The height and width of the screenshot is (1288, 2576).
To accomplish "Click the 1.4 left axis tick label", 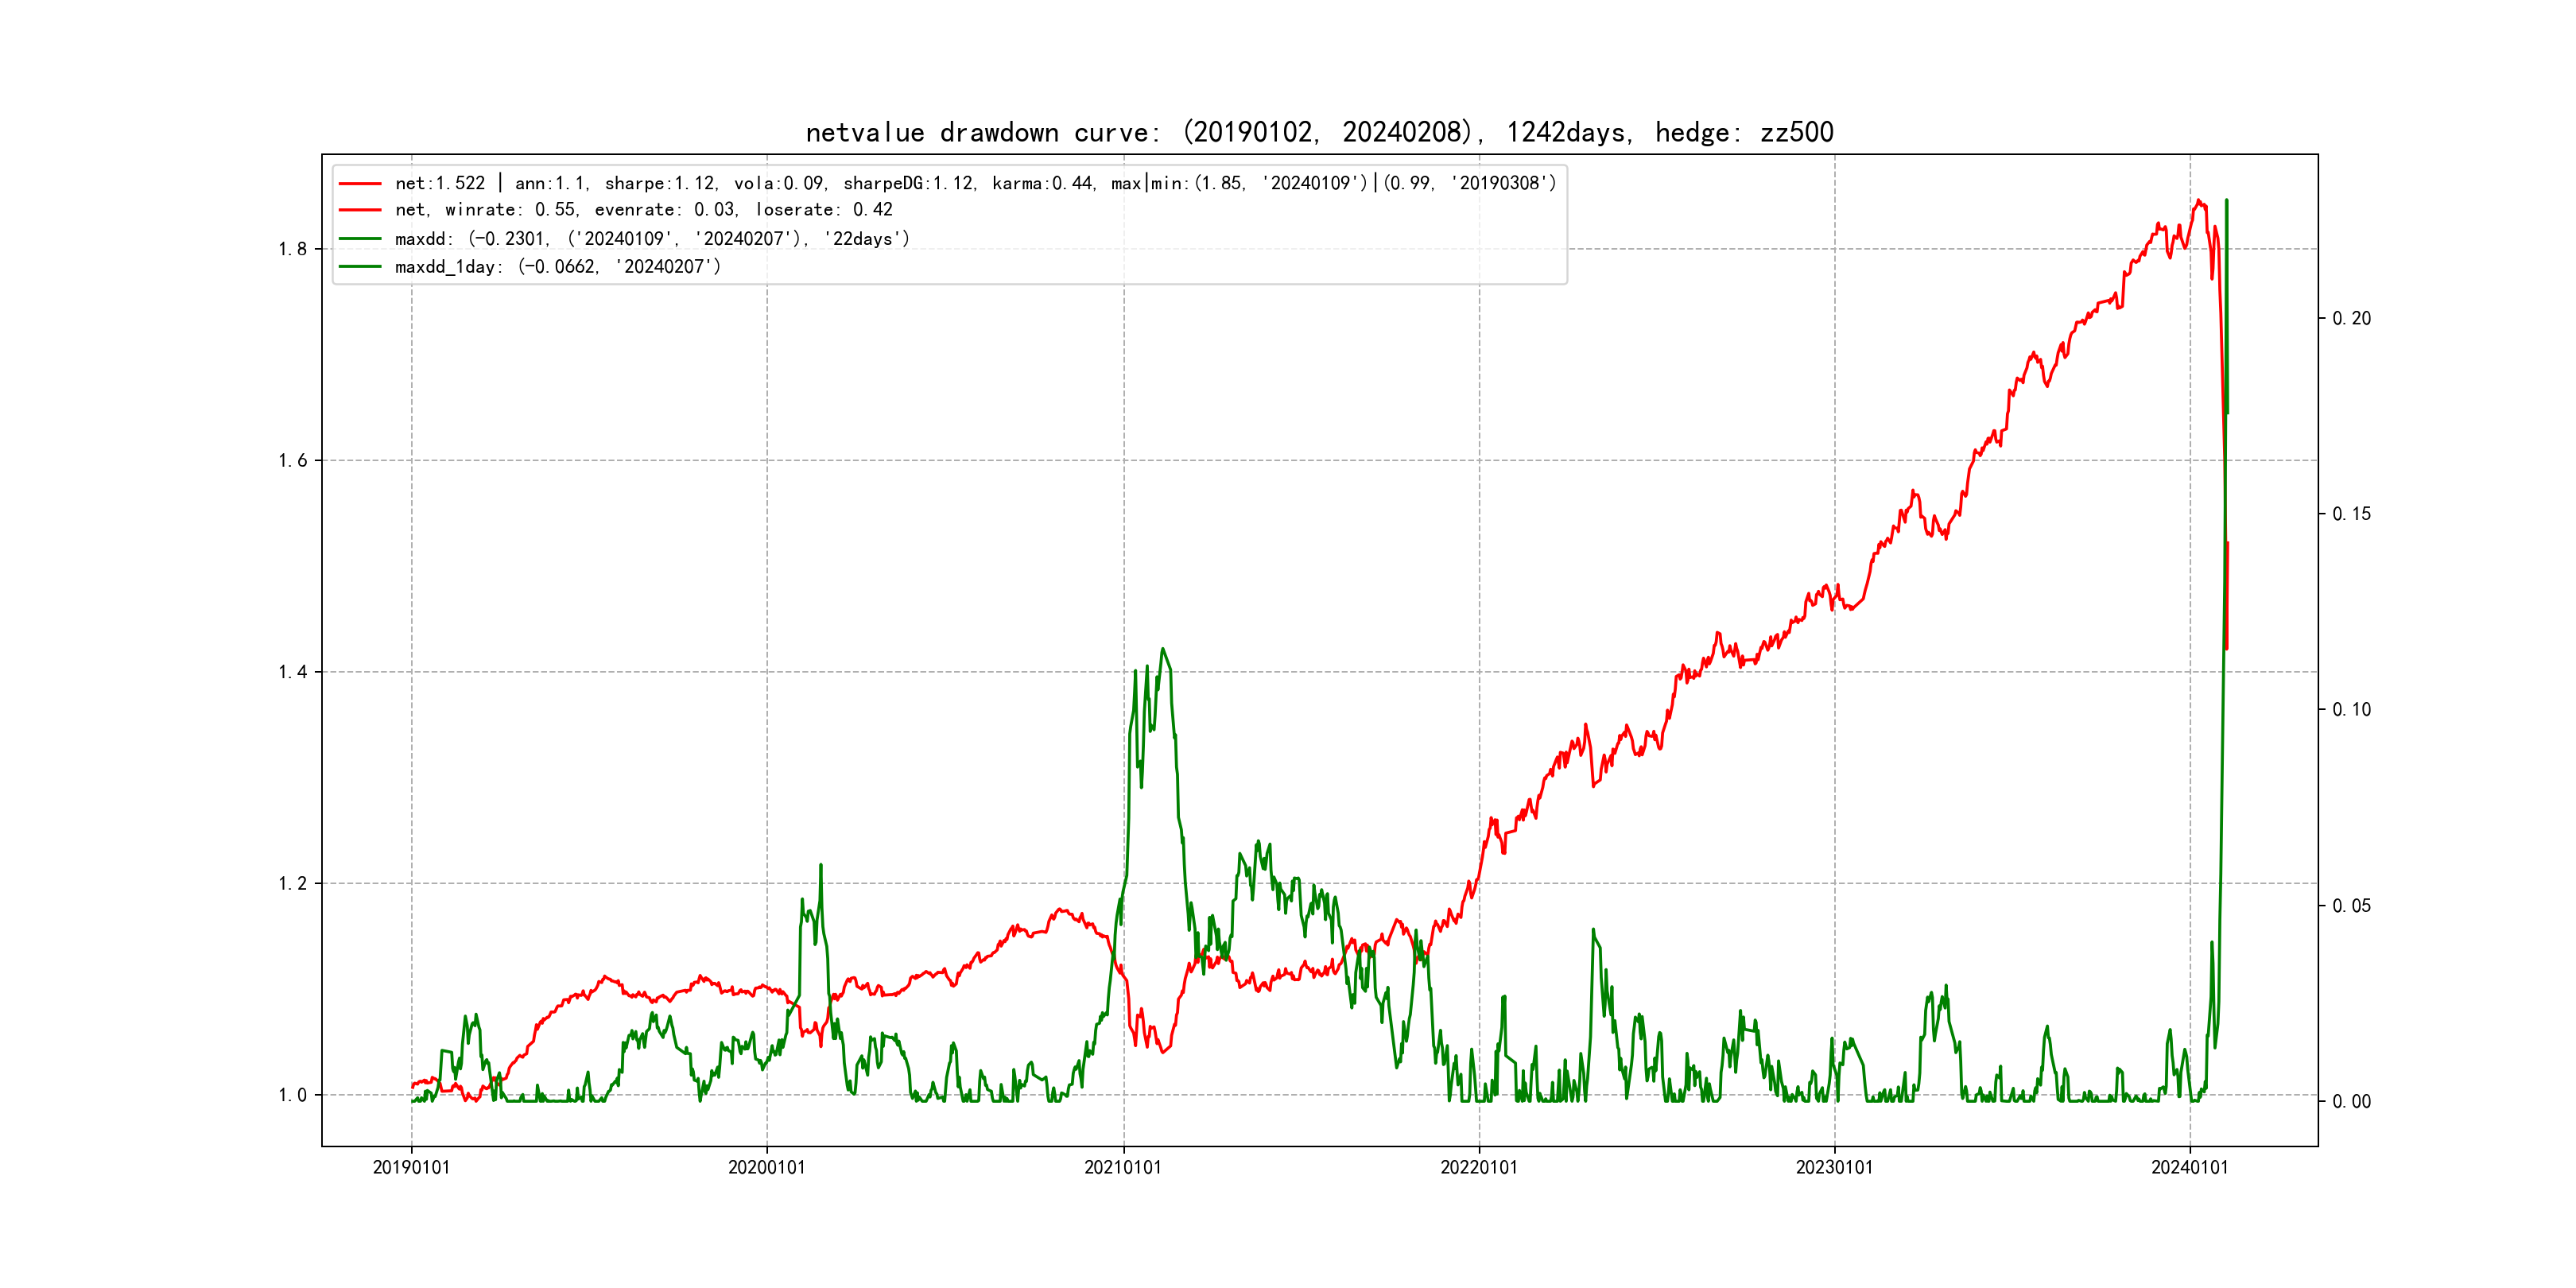I will pos(292,672).
